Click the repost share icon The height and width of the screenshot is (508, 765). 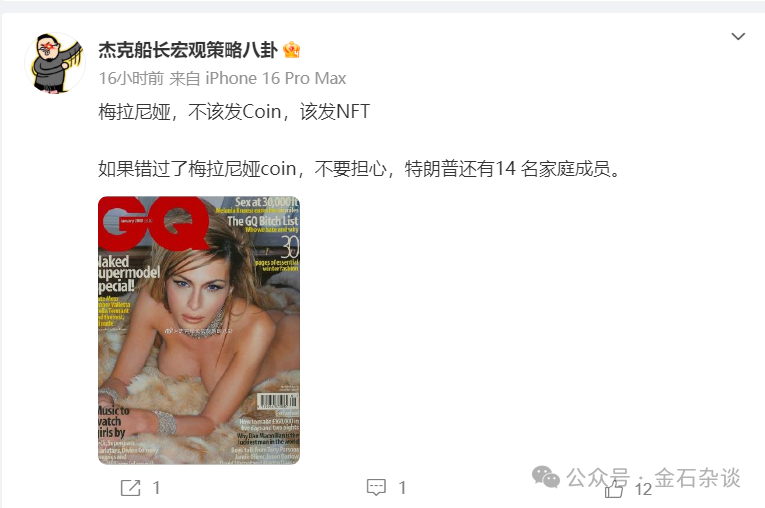coord(130,488)
